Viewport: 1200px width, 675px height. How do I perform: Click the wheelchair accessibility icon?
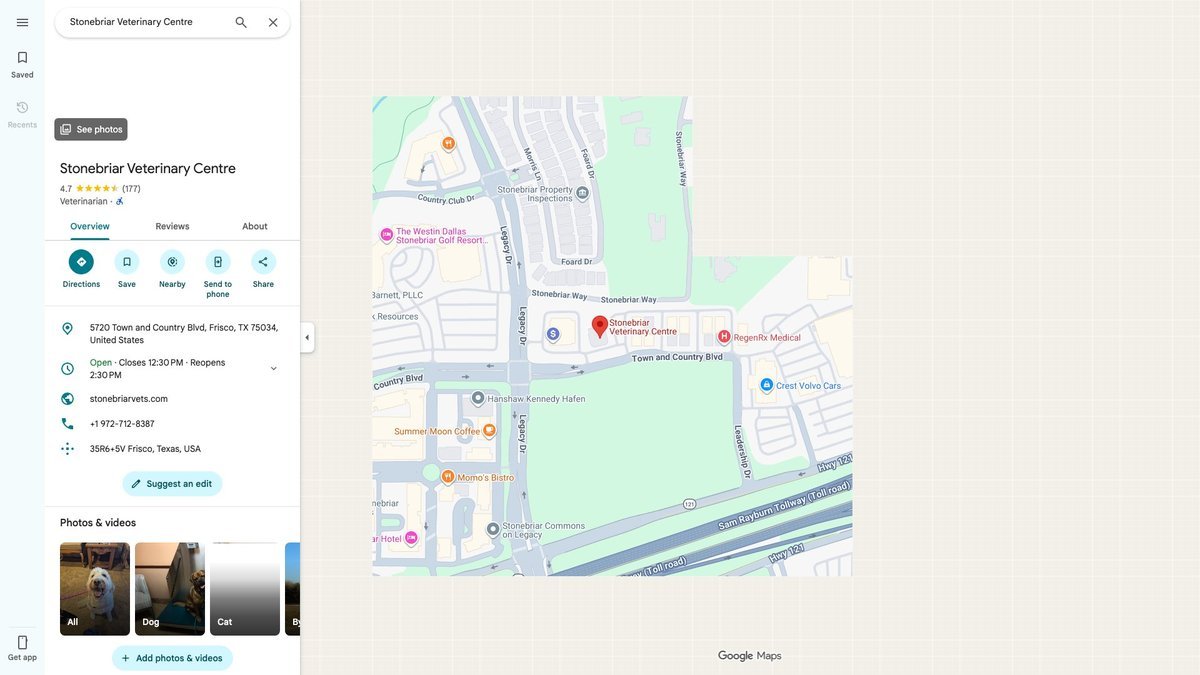tap(120, 201)
